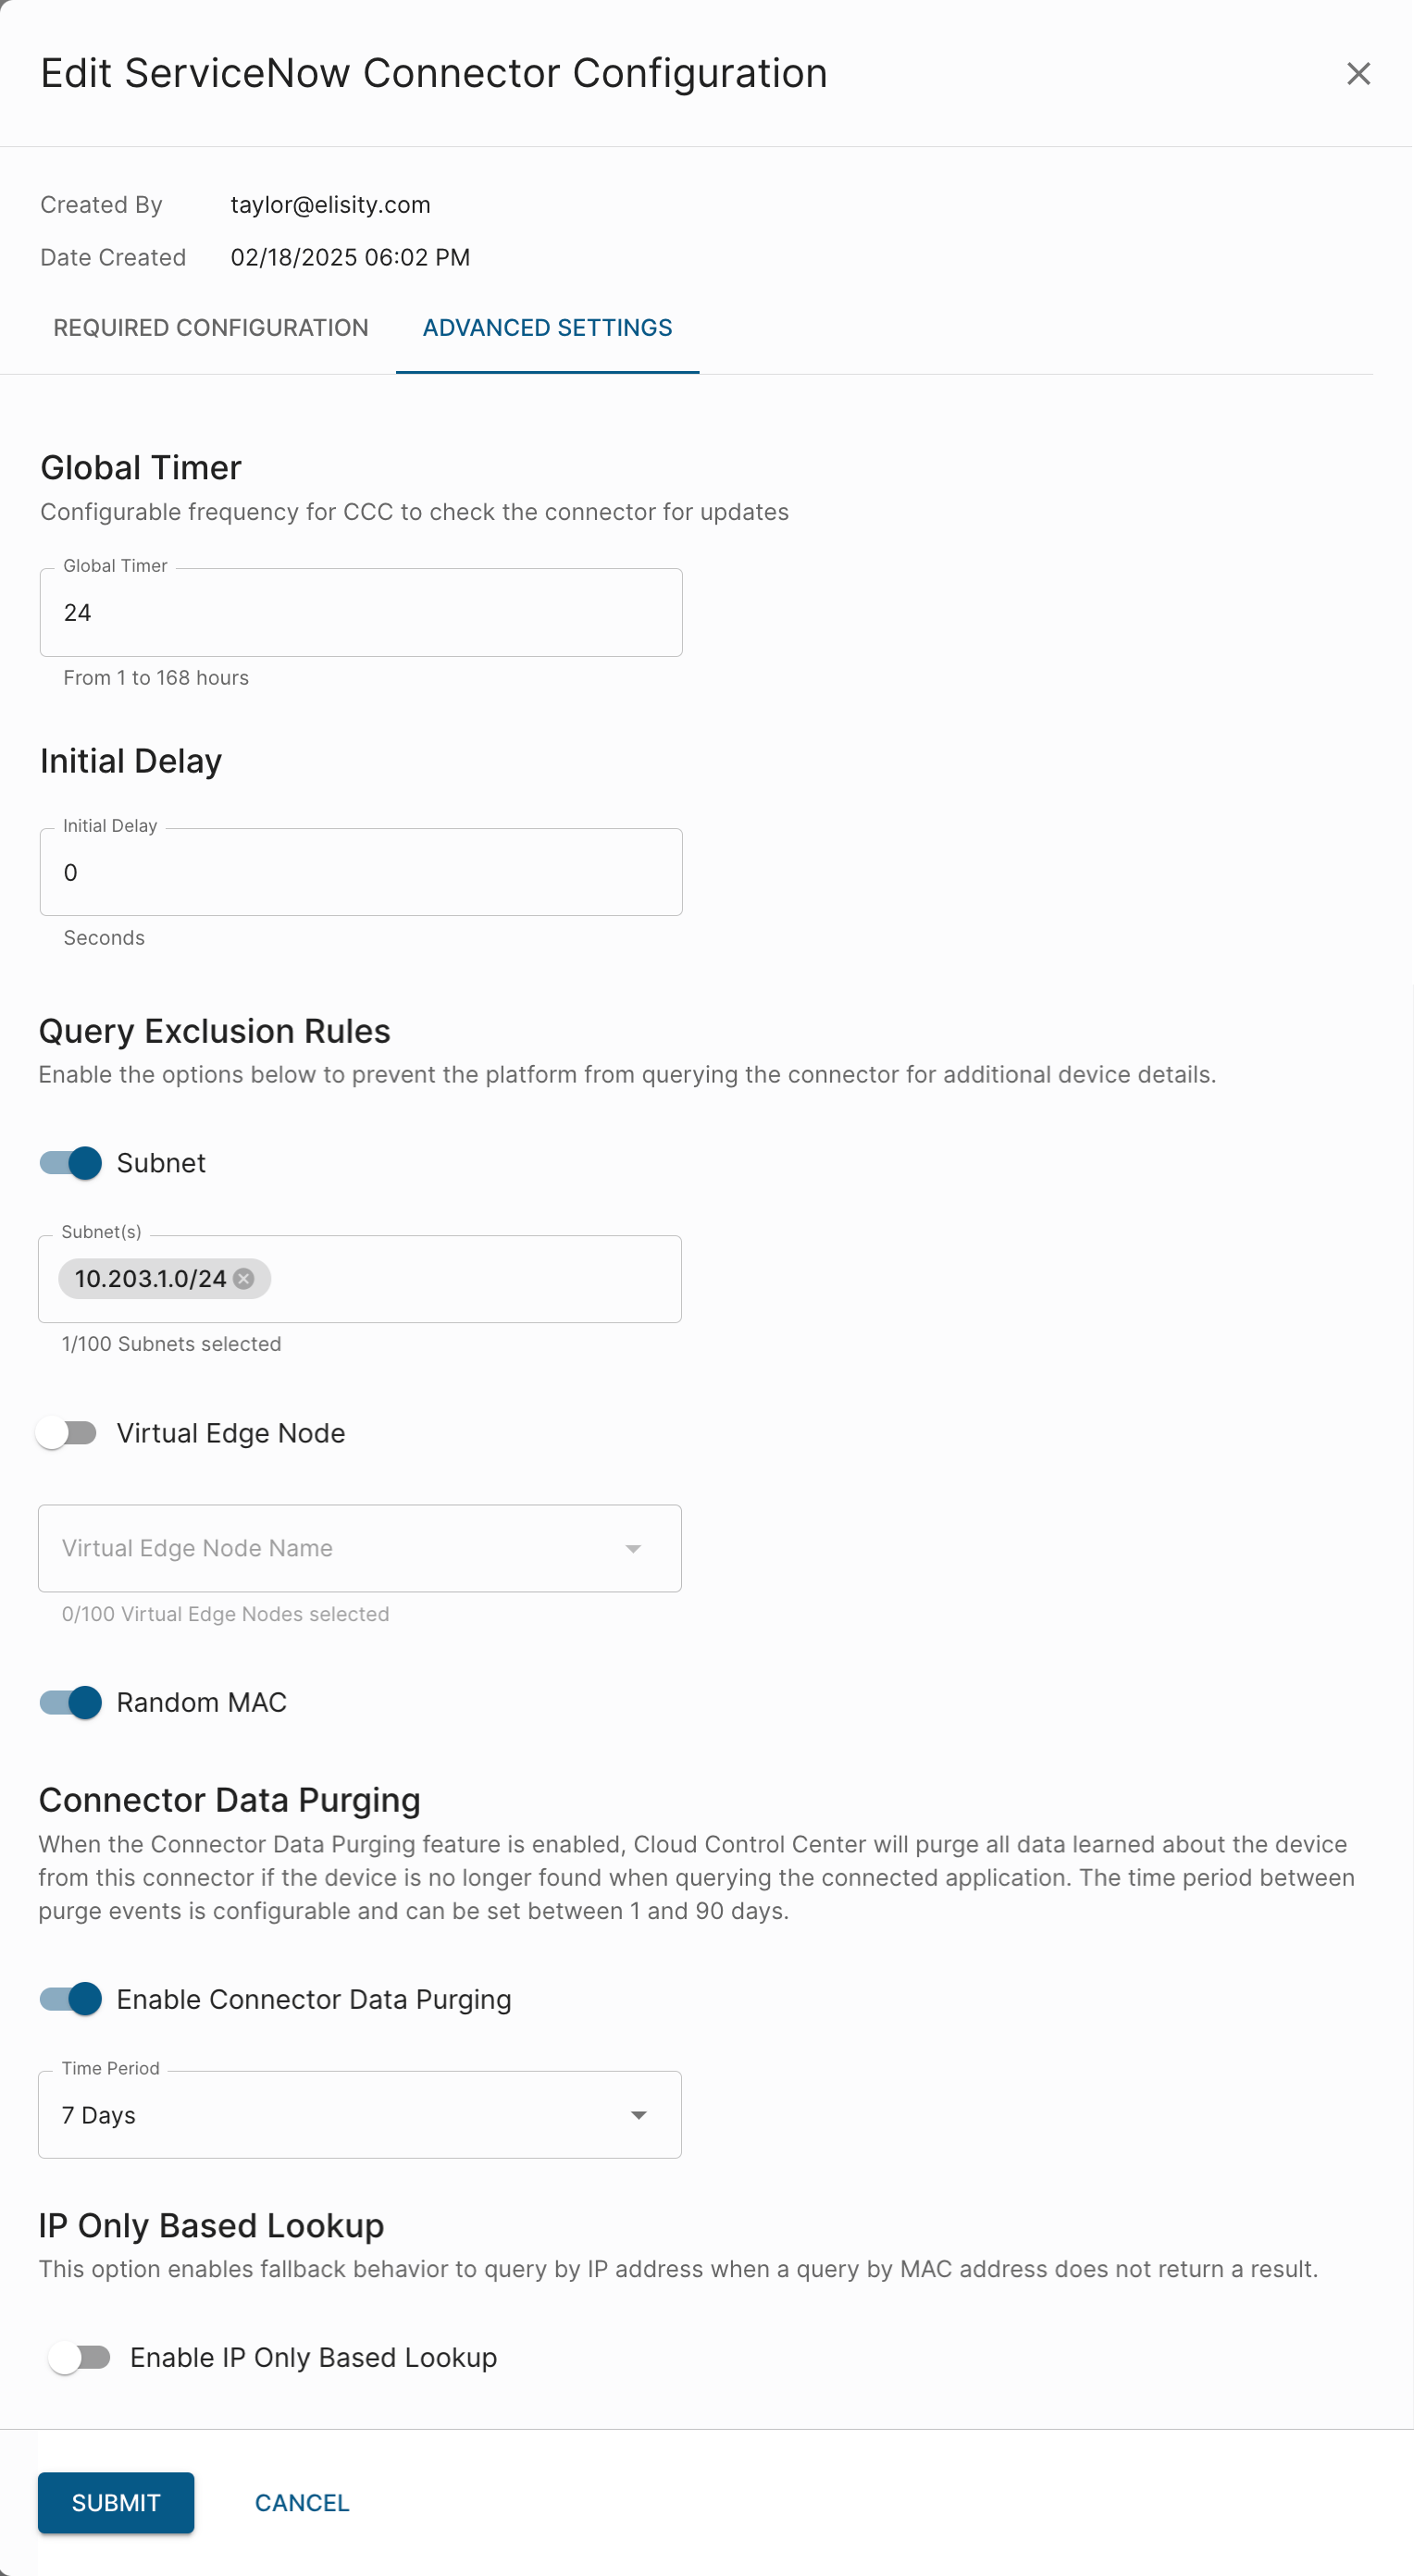Click the 10.203.1.0/24 subnet chip label
Viewport: 1414px width, 2576px height.
coord(150,1278)
